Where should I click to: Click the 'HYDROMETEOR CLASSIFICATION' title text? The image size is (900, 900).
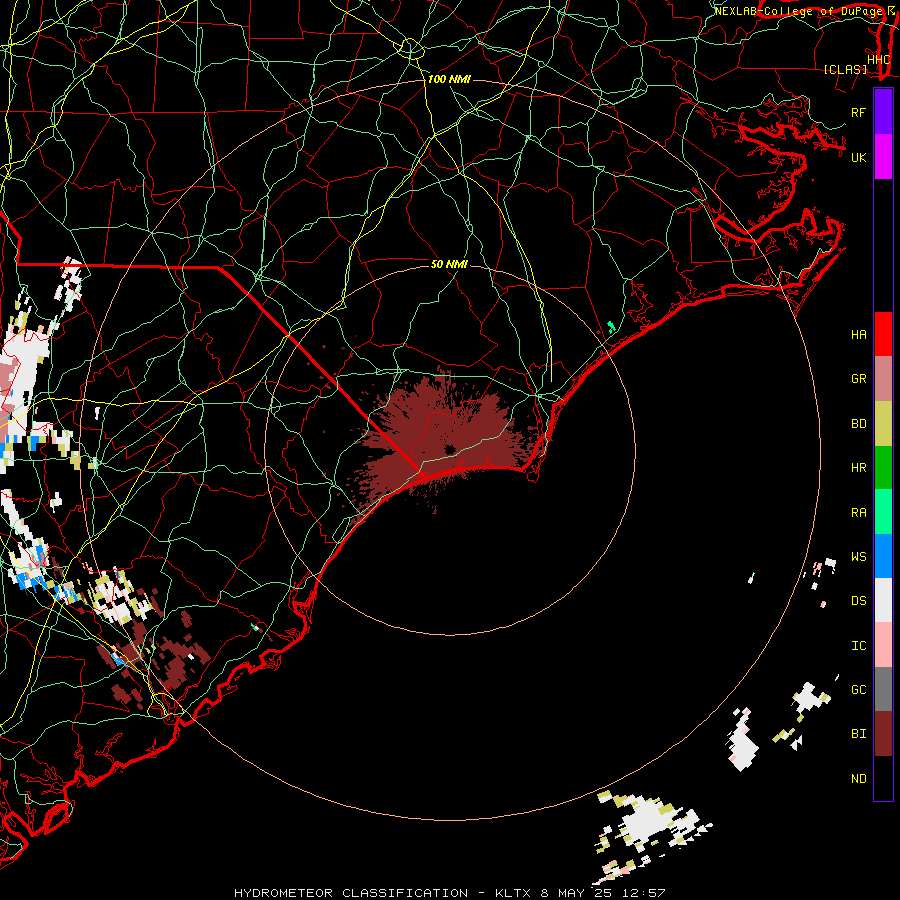351,893
